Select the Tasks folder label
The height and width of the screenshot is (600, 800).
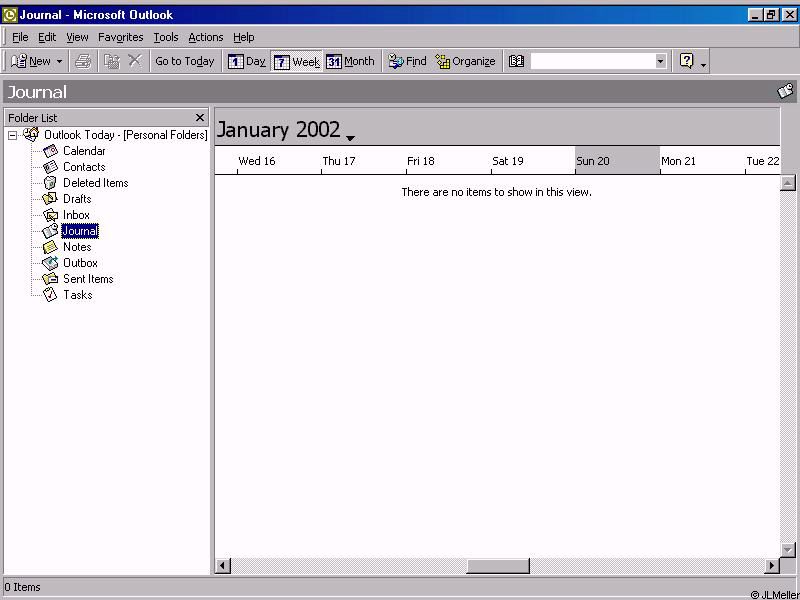tap(78, 295)
